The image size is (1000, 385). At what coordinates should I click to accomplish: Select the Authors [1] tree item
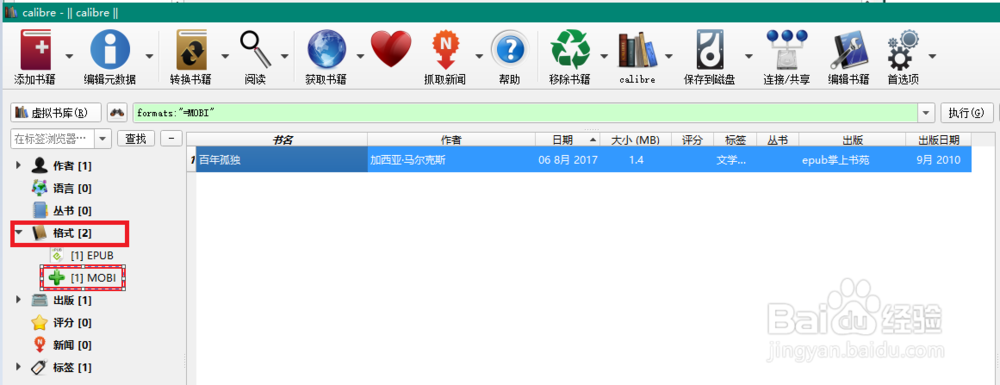[x=61, y=166]
